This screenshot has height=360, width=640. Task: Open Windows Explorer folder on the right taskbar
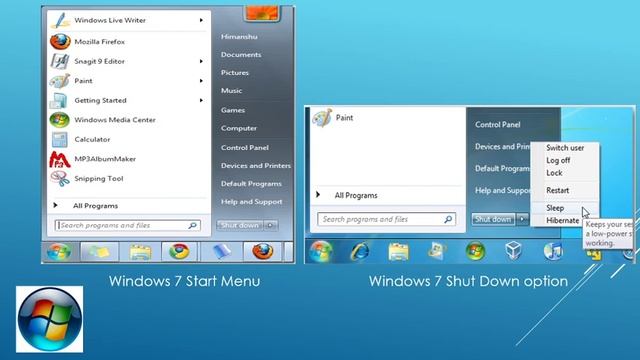(399, 251)
